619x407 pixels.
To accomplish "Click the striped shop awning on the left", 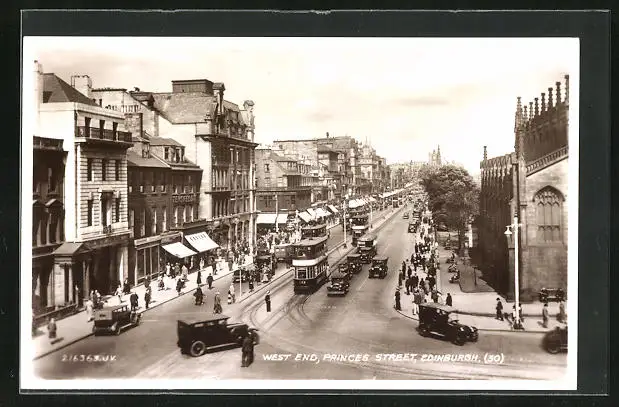I will click(201, 242).
